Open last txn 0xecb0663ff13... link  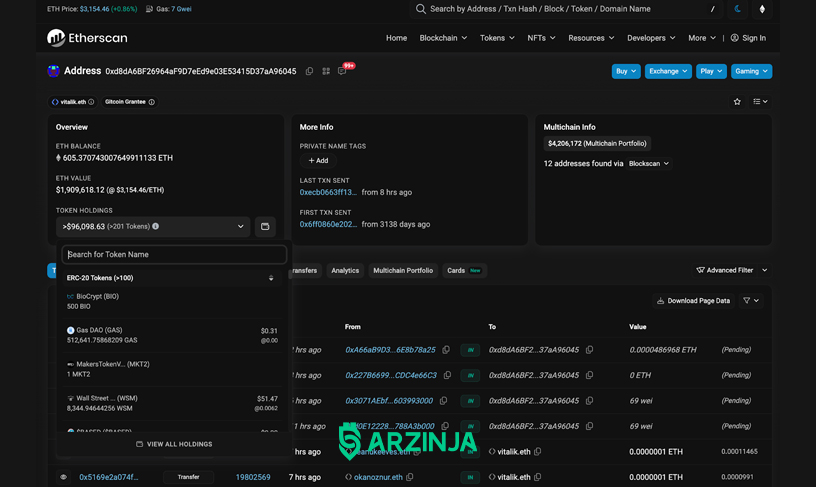coord(328,193)
